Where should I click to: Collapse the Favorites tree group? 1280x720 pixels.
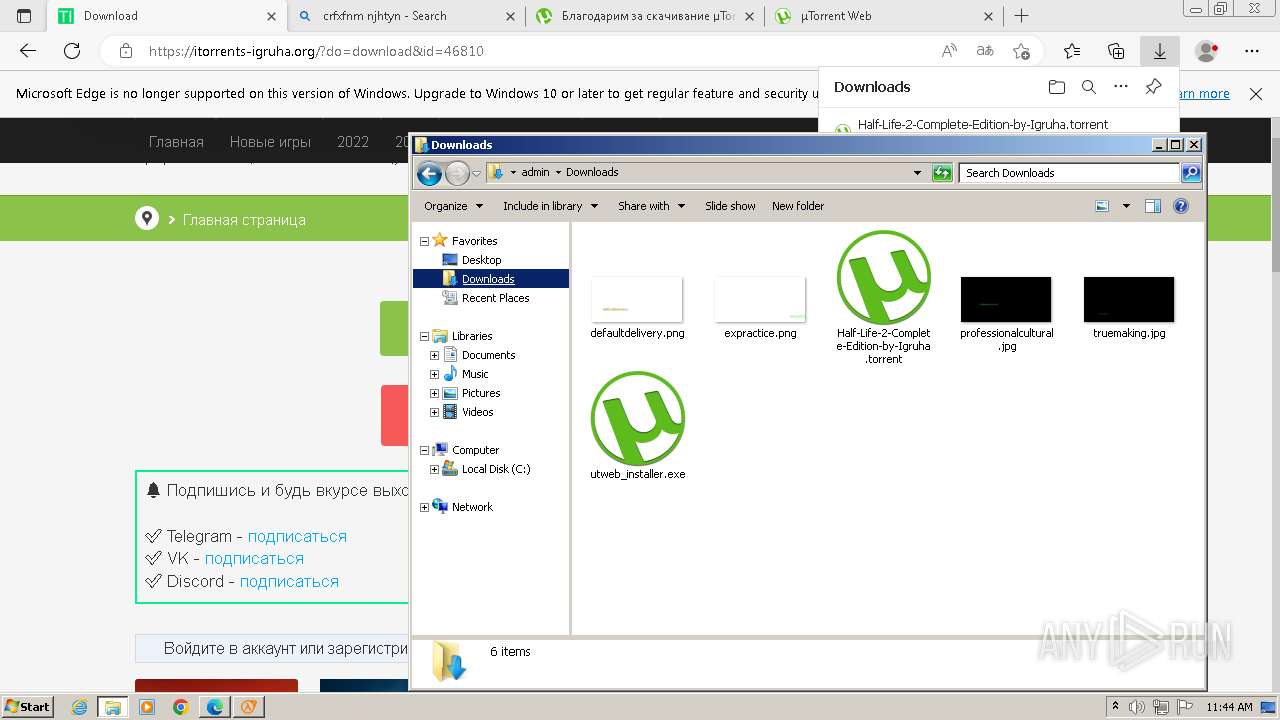pos(424,241)
